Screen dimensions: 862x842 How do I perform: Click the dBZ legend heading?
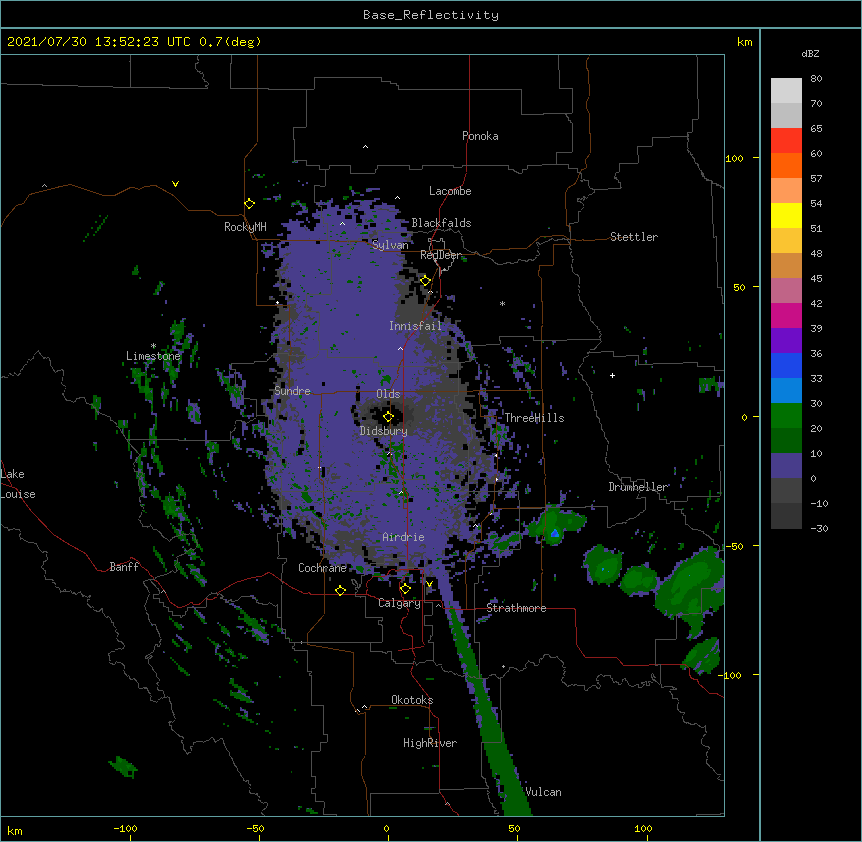(x=810, y=53)
